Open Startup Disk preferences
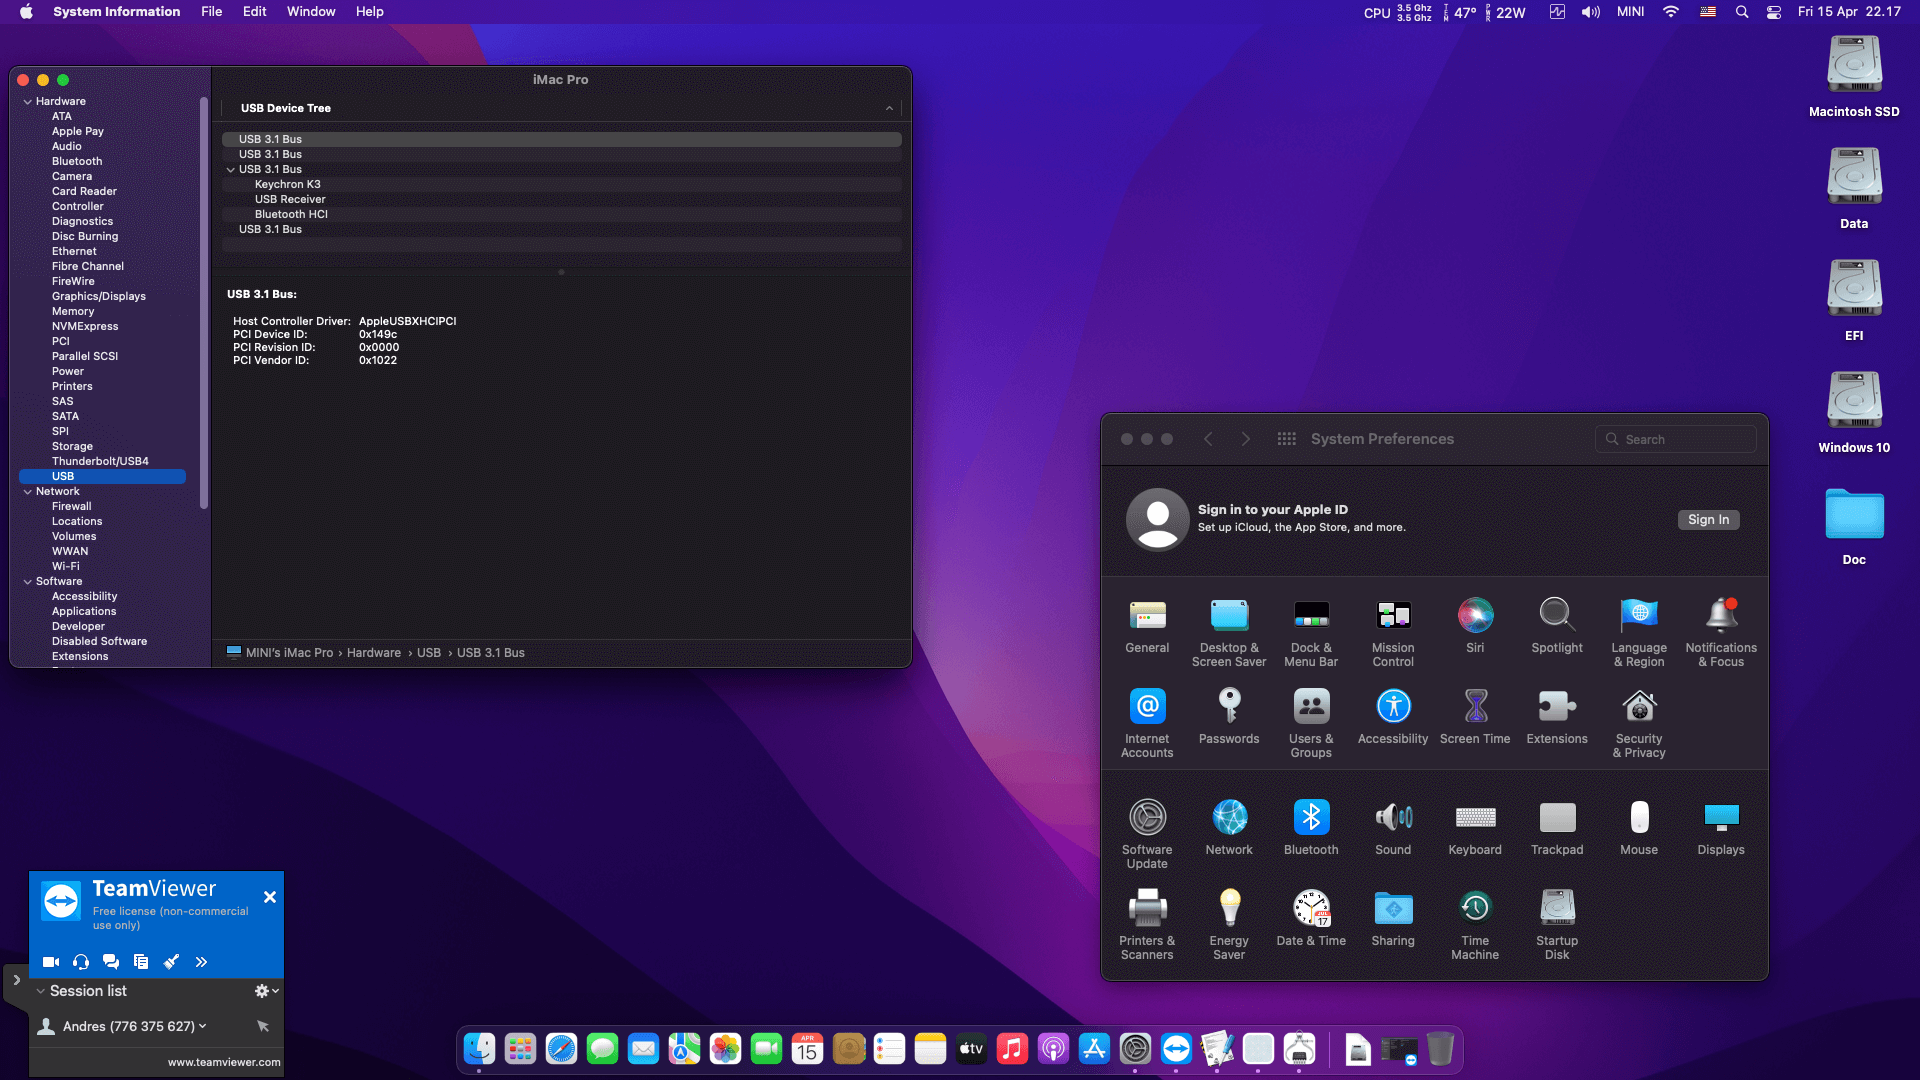 (x=1556, y=924)
